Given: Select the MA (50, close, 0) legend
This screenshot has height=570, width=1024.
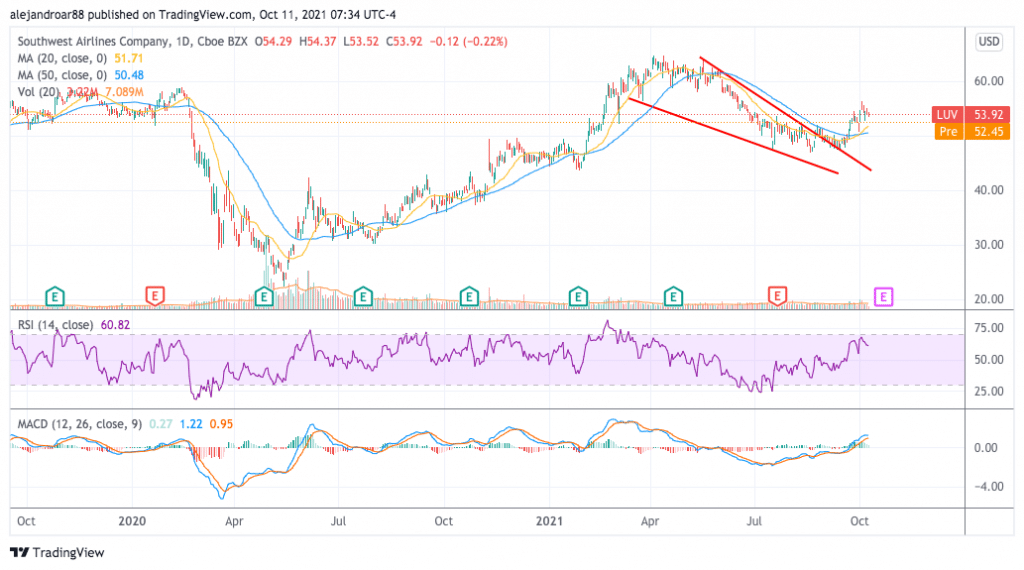Looking at the screenshot, I should [x=62, y=75].
